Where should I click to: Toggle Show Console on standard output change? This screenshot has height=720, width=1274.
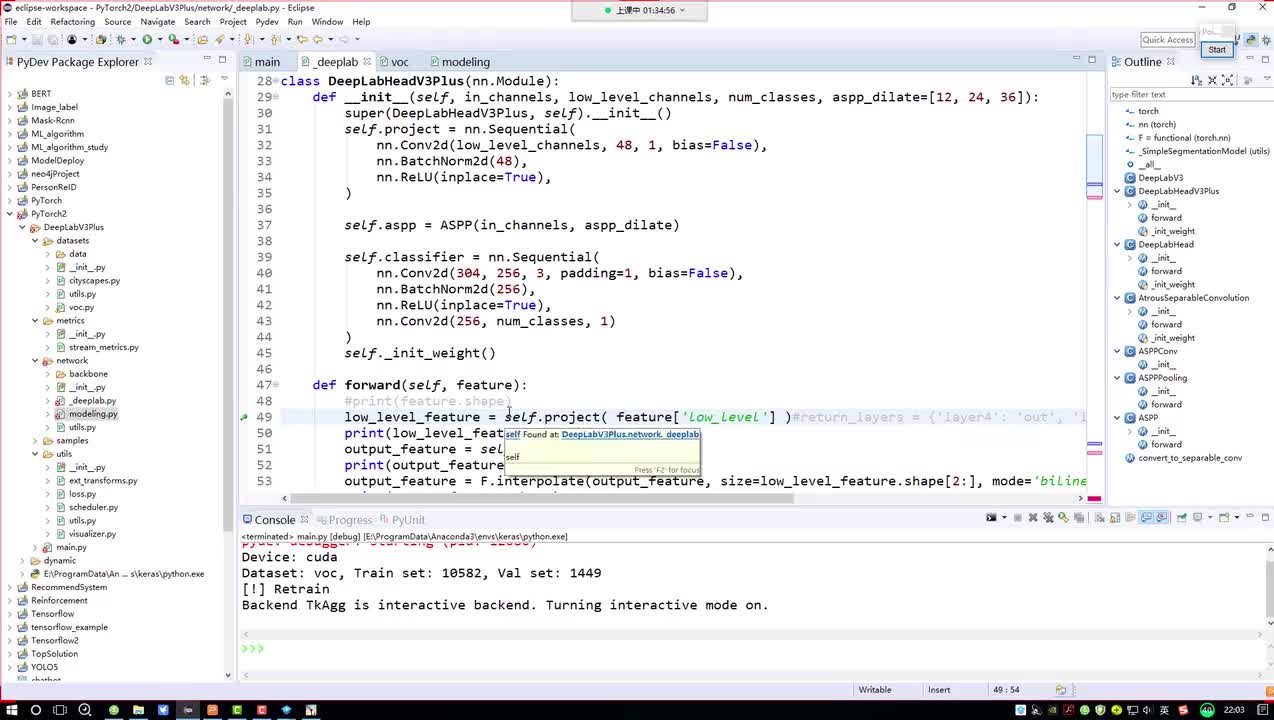tap(1147, 517)
